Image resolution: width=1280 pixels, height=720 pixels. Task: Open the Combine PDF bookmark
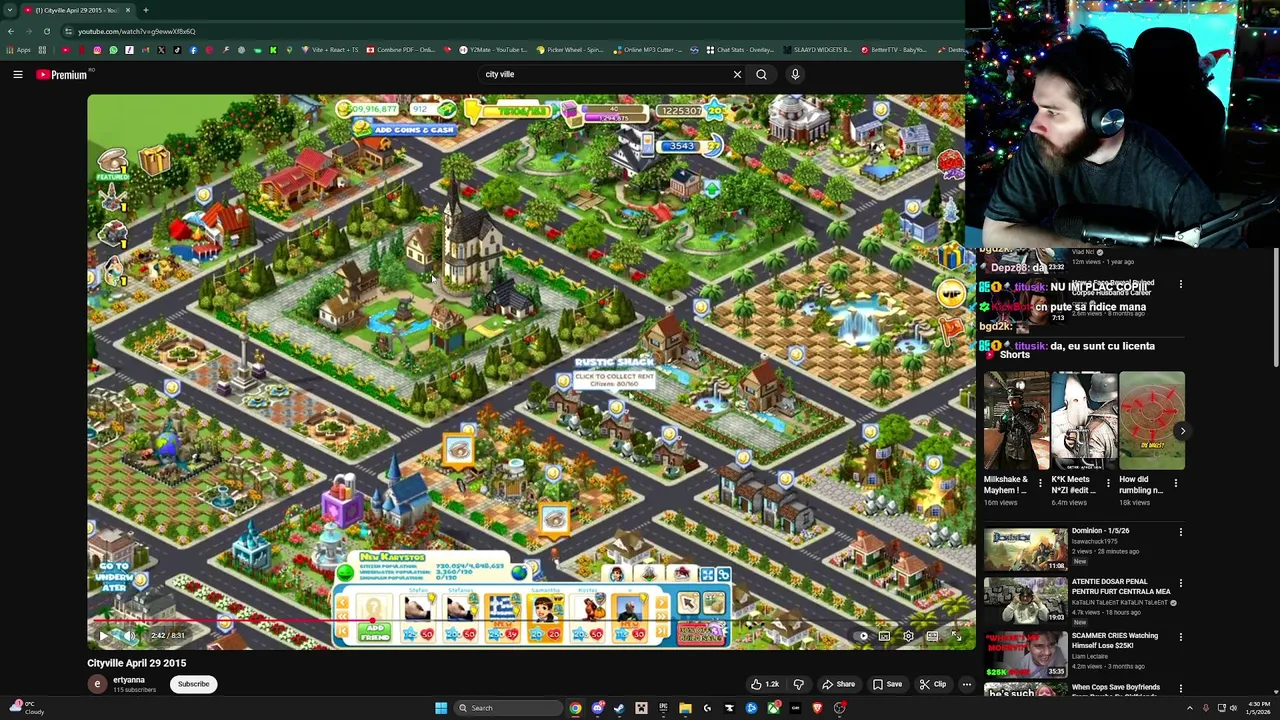[400, 50]
